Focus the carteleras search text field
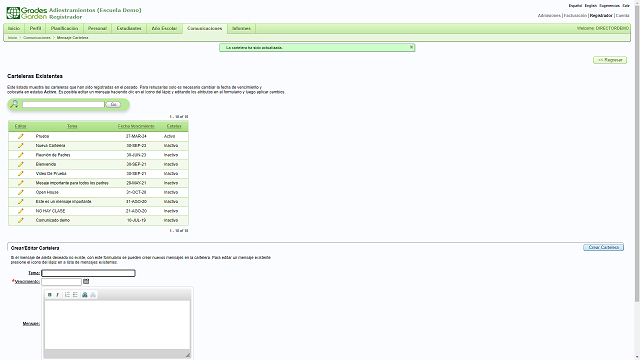 coord(63,104)
